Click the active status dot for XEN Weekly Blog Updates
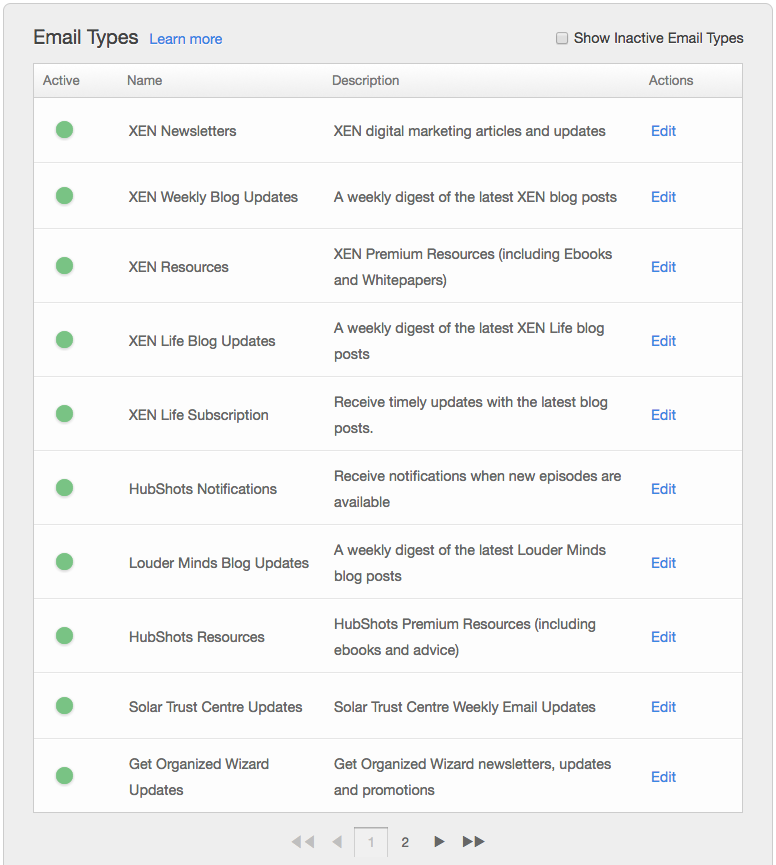 pos(65,196)
